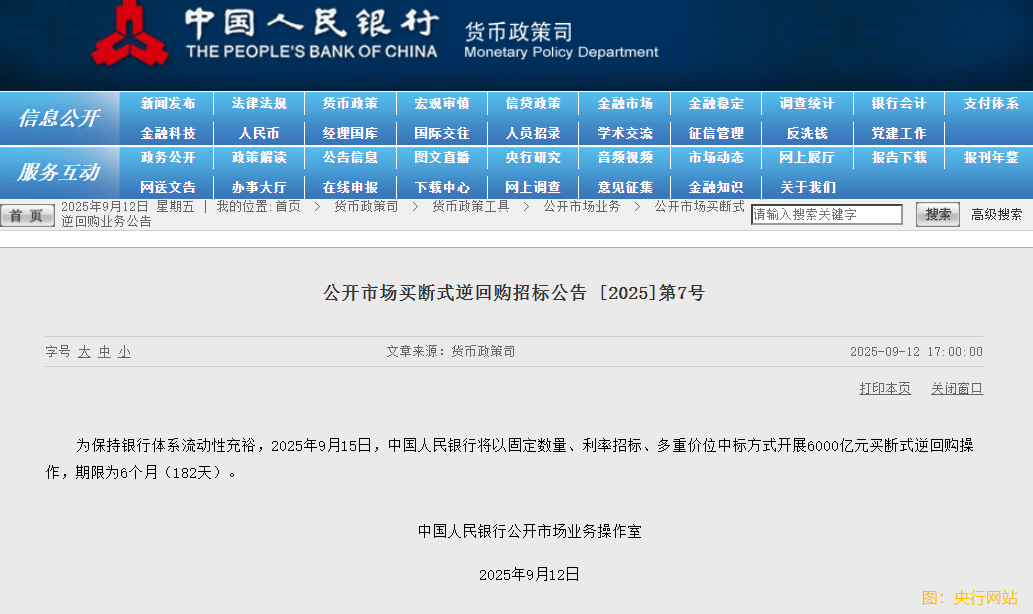Visit 办事大厅 navigation item
1033x614 pixels.
(x=259, y=187)
